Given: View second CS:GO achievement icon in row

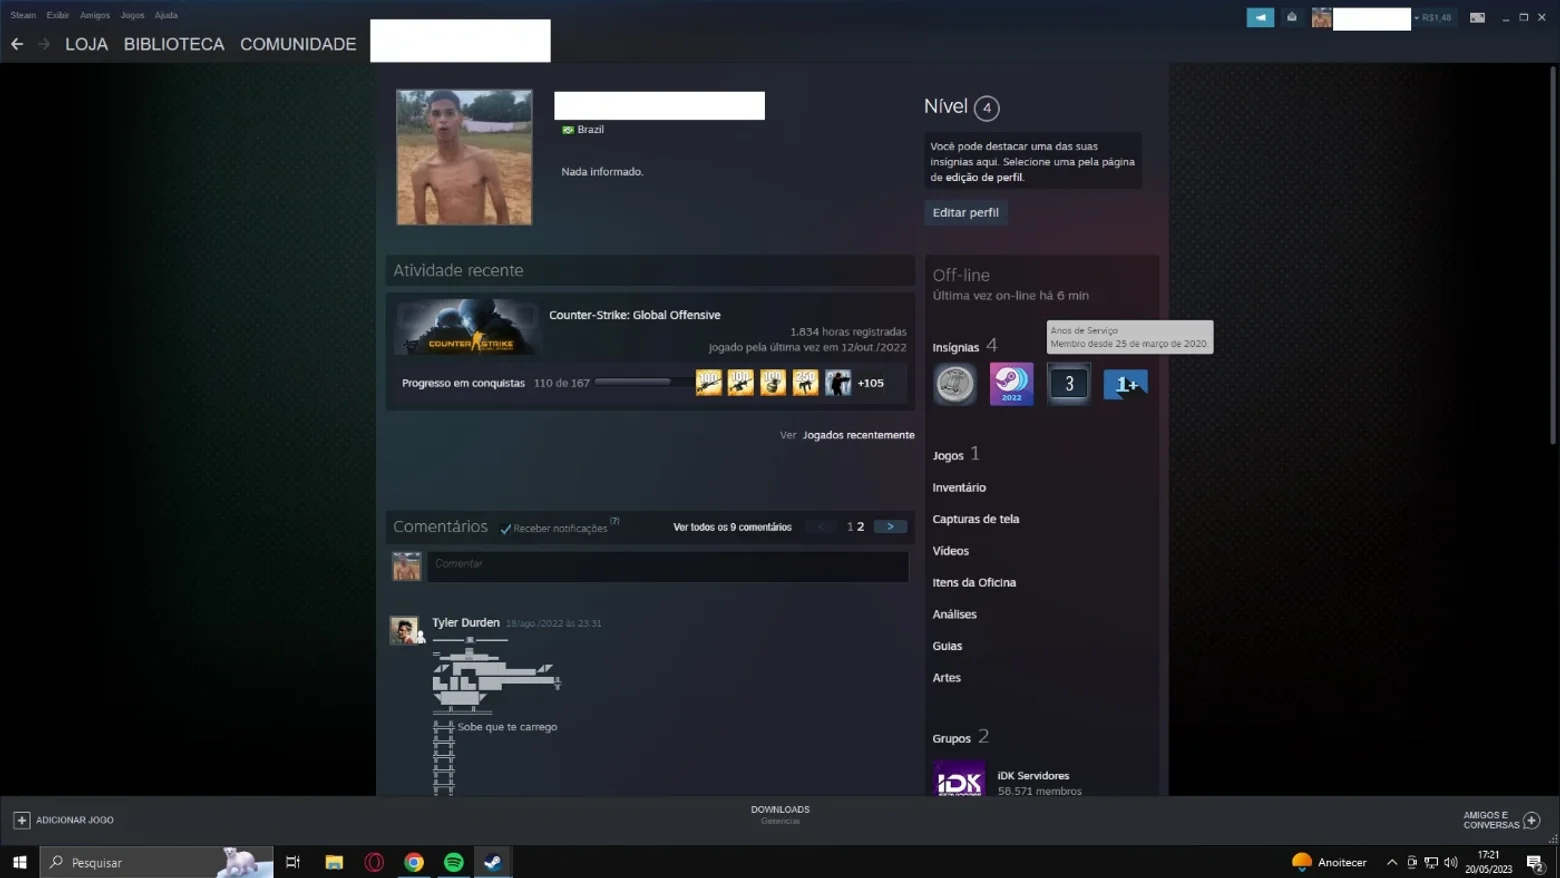Looking at the screenshot, I should [741, 383].
